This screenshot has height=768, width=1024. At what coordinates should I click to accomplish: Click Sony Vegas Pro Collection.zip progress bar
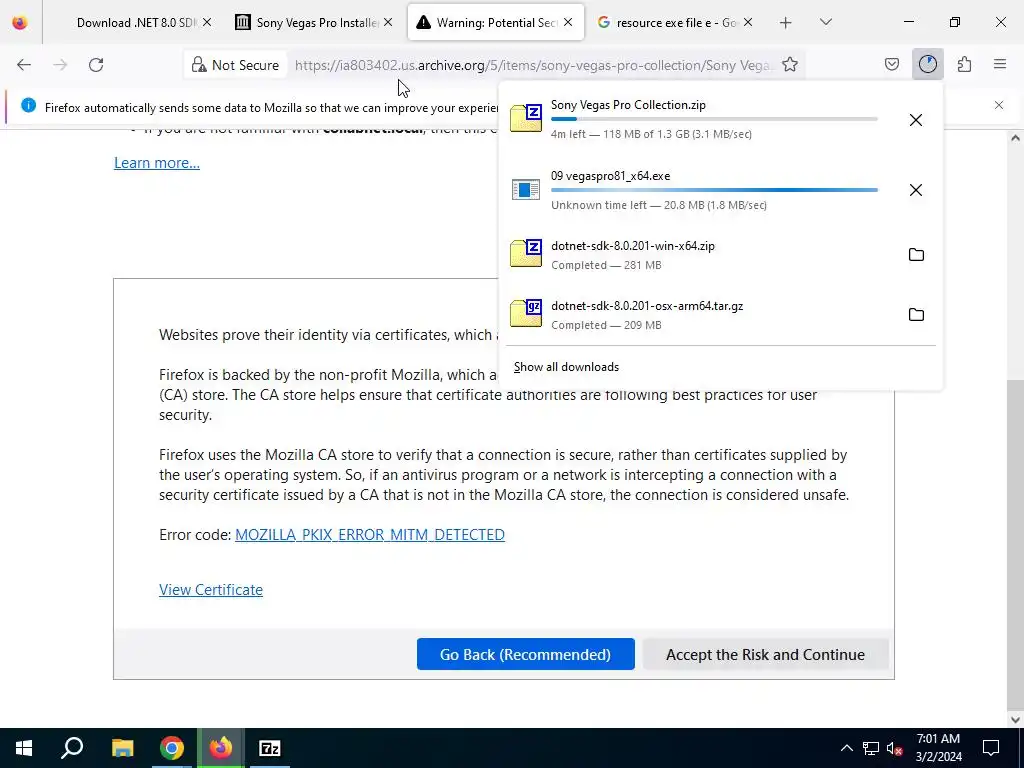tap(714, 119)
